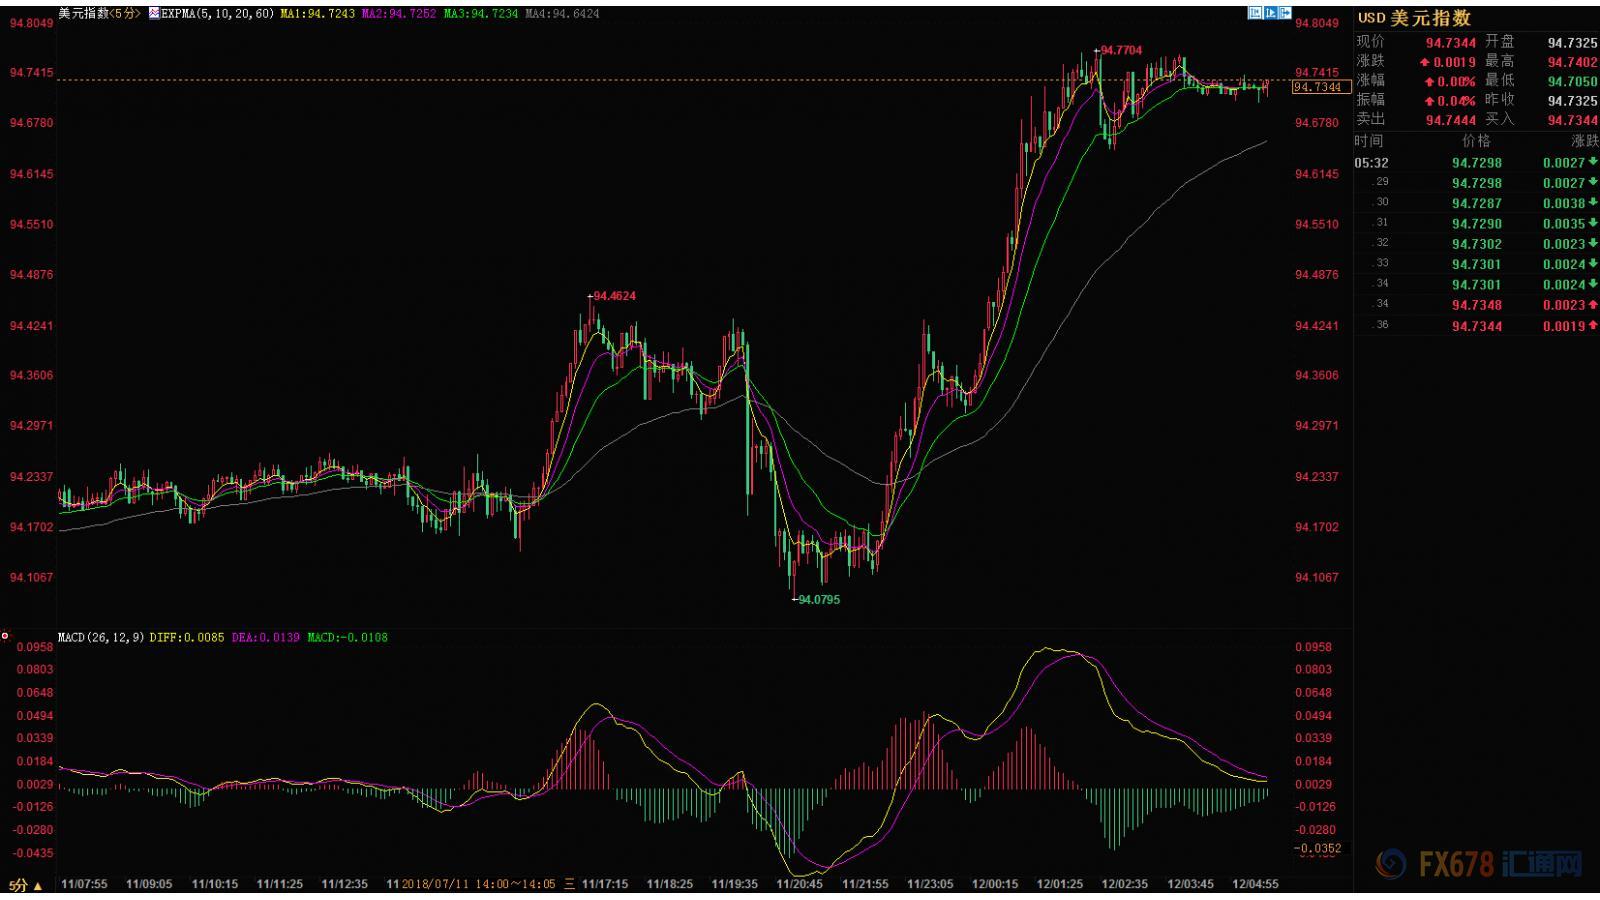The image size is (1600, 900).
Task: Click the 94.0795 low price marker
Action: (x=819, y=600)
